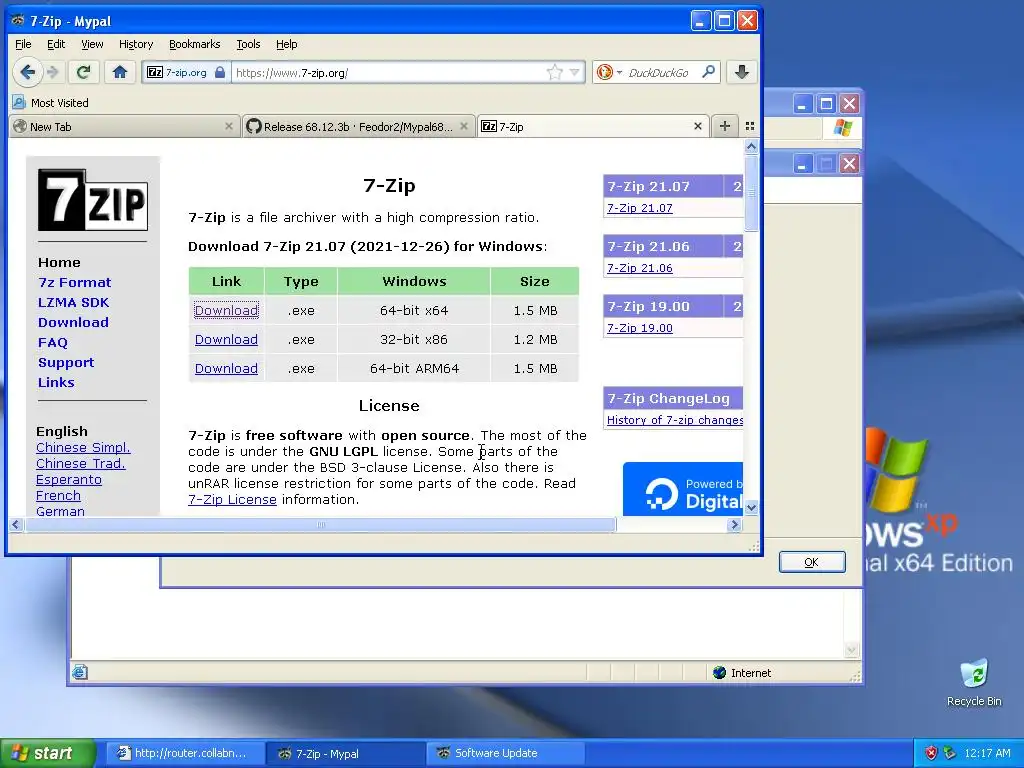Click OK in the background dialog
The width and height of the screenshot is (1024, 768).
click(812, 562)
